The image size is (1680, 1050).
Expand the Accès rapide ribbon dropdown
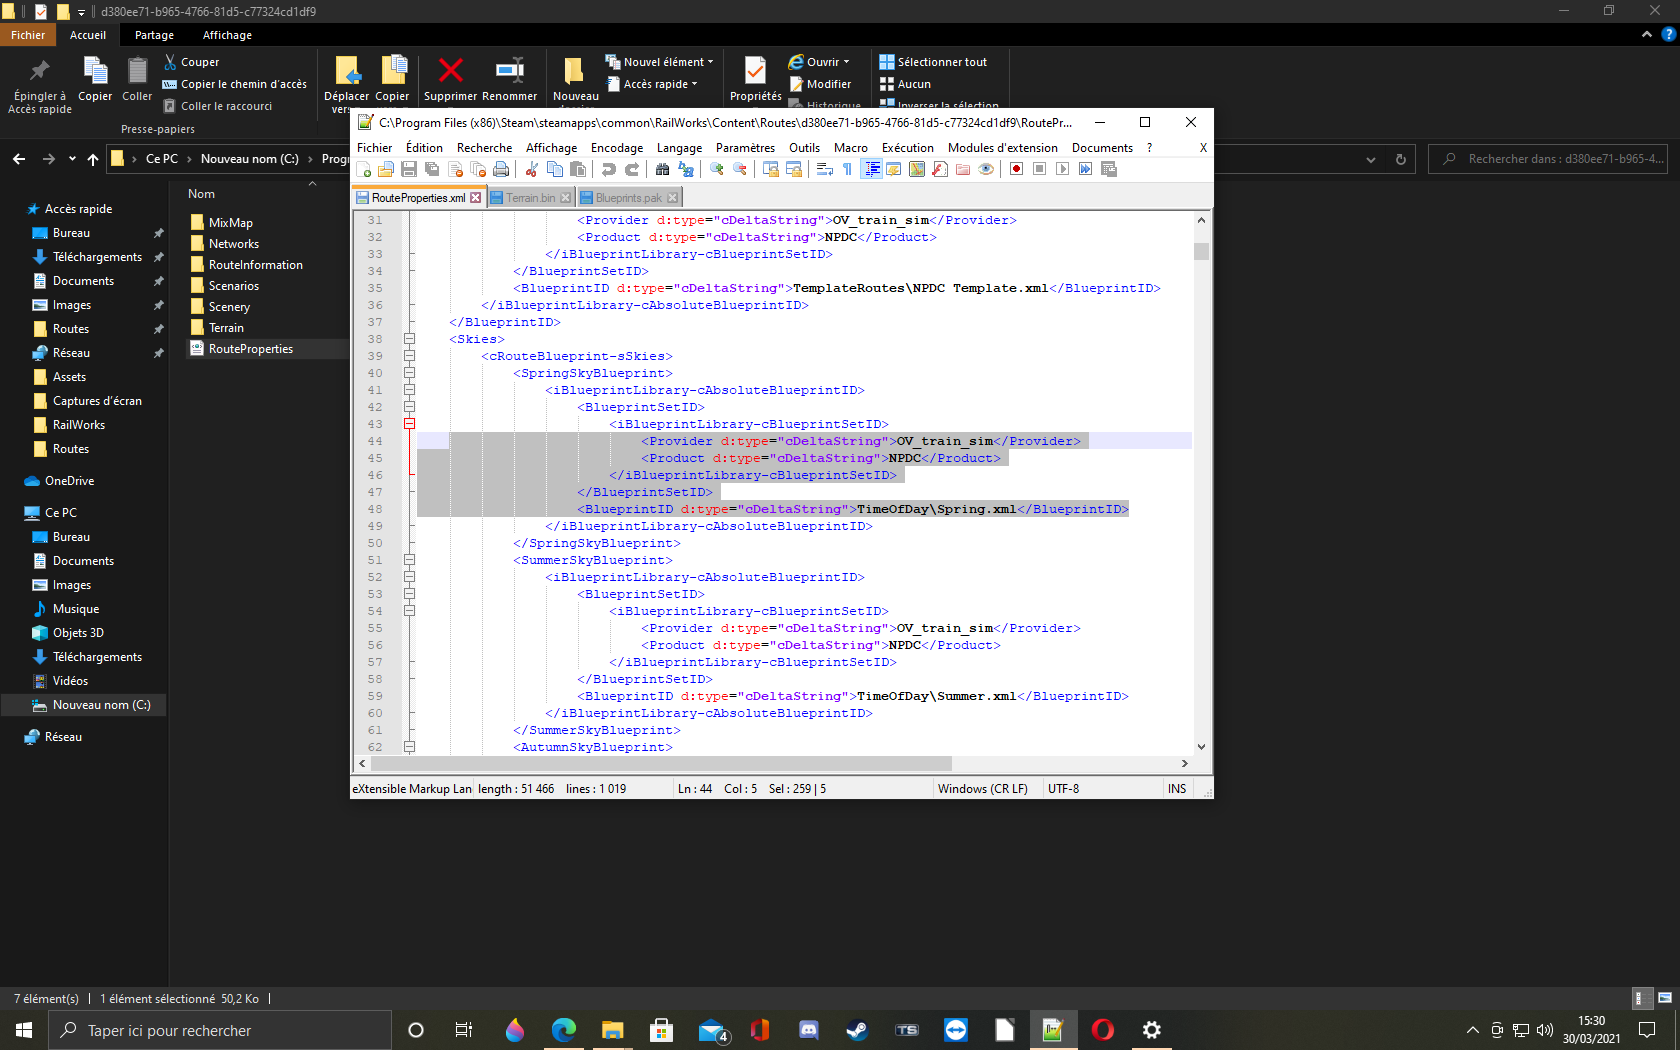click(x=653, y=84)
